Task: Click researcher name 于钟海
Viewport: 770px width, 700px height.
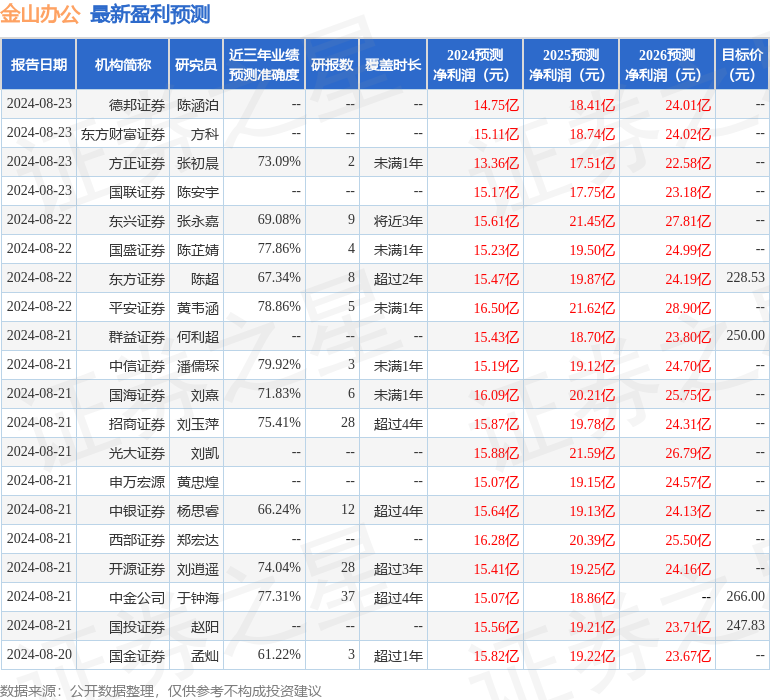Action: coord(197,598)
